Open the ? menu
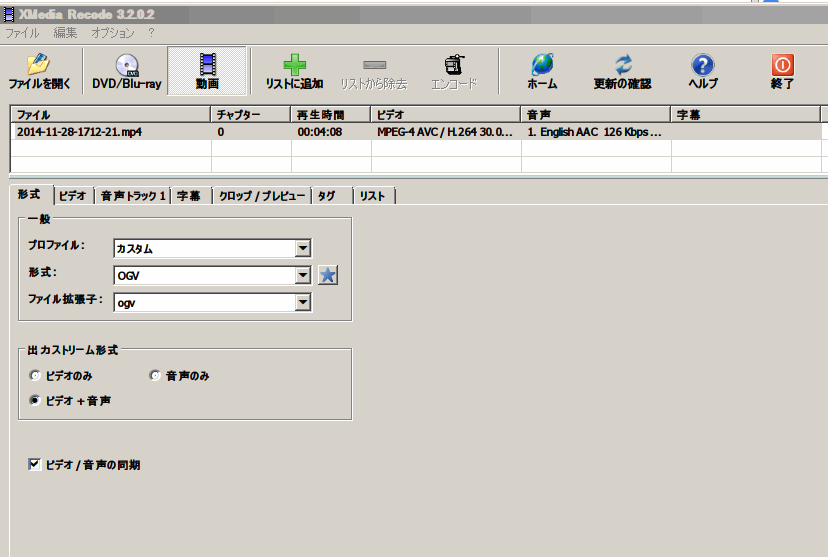Screen dimensions: 828x557 point(152,33)
